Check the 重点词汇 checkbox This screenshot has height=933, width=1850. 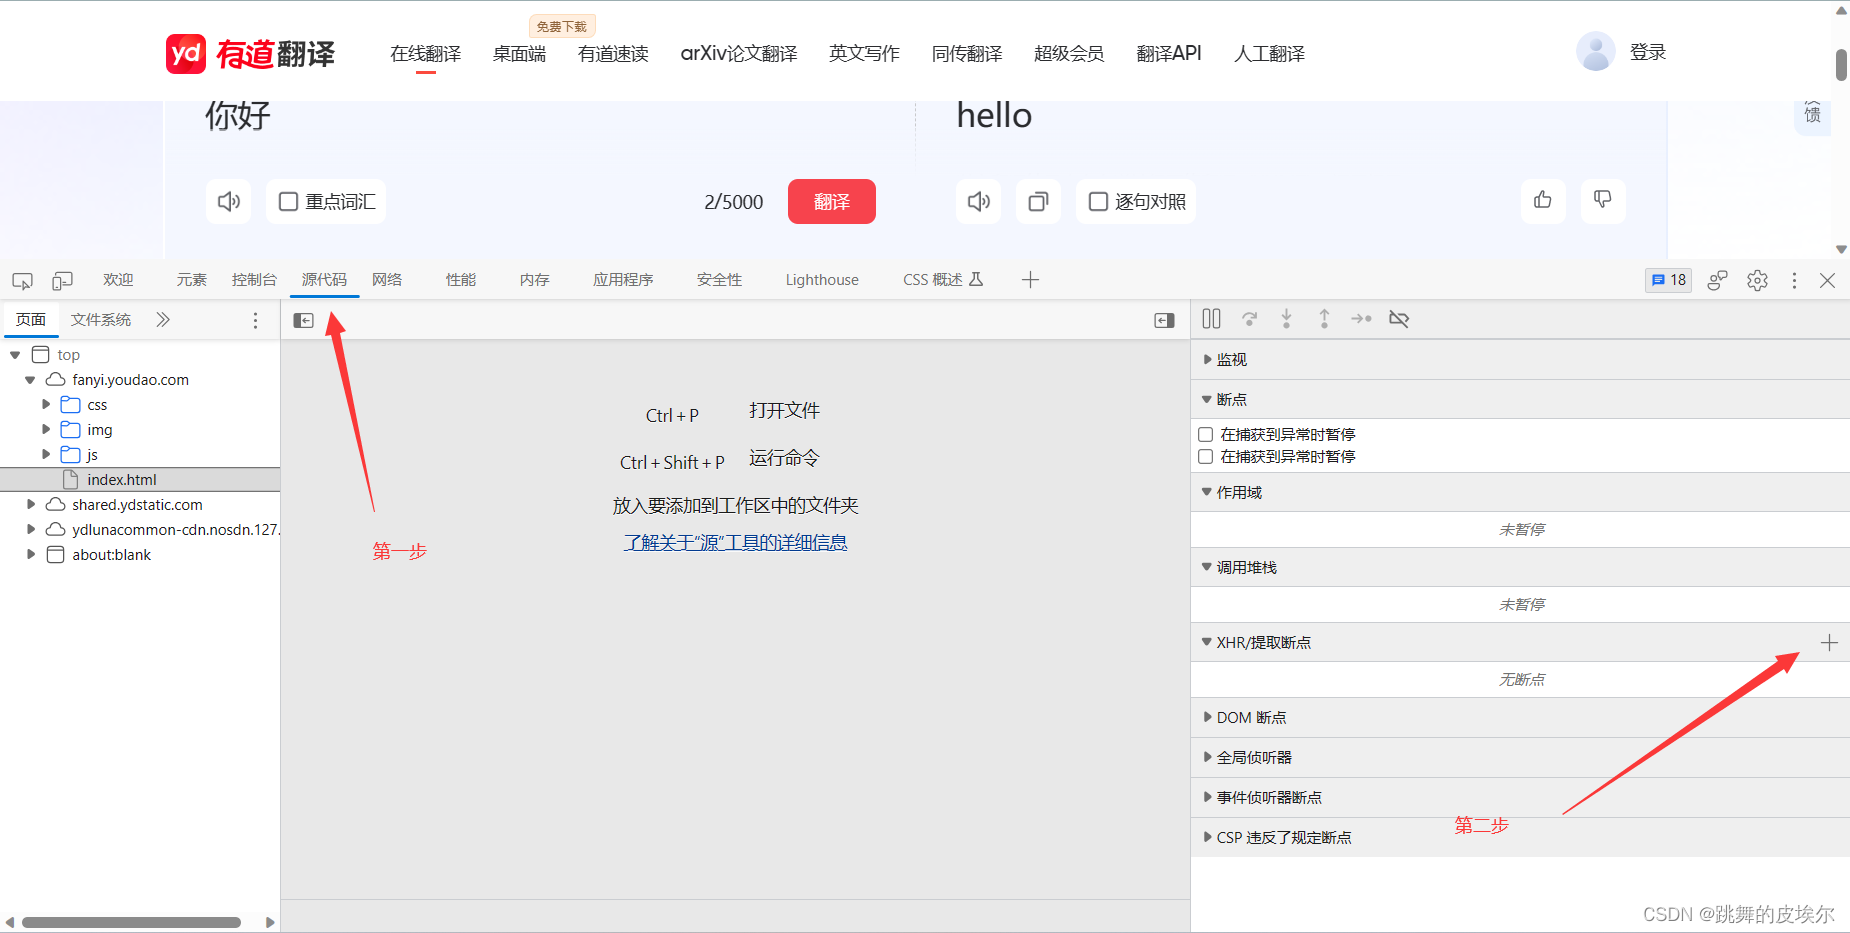click(288, 201)
